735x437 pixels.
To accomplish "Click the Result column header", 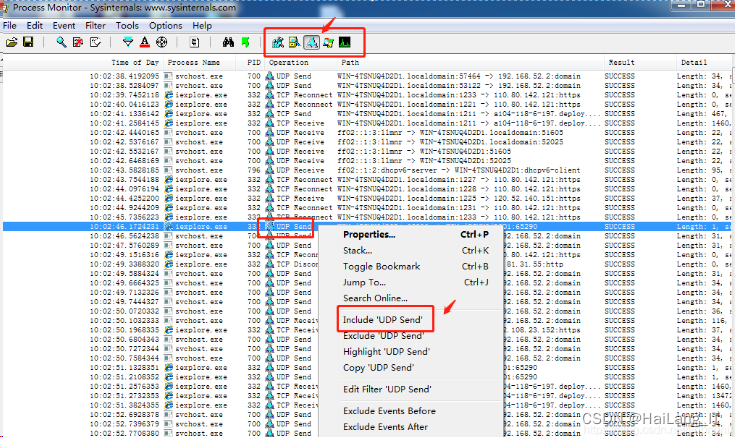I will click(621, 62).
